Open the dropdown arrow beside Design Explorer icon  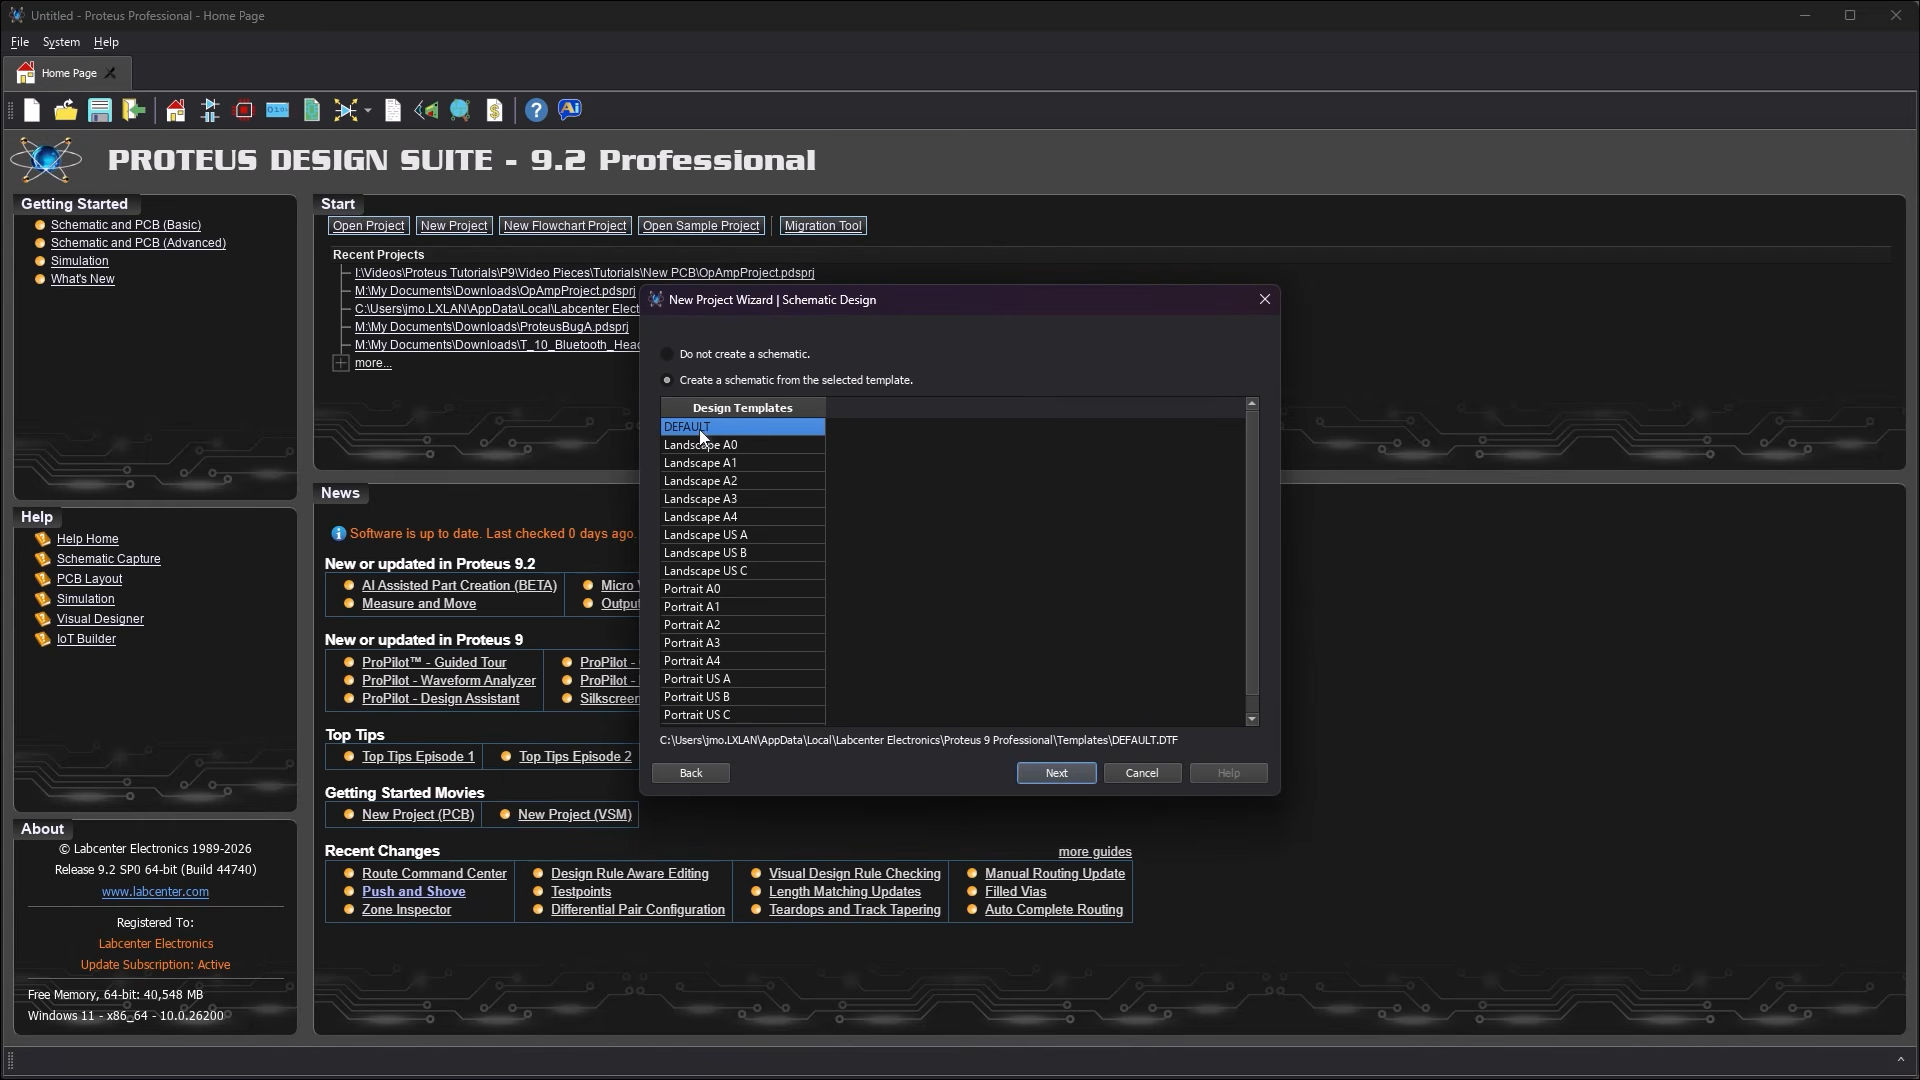tap(368, 111)
